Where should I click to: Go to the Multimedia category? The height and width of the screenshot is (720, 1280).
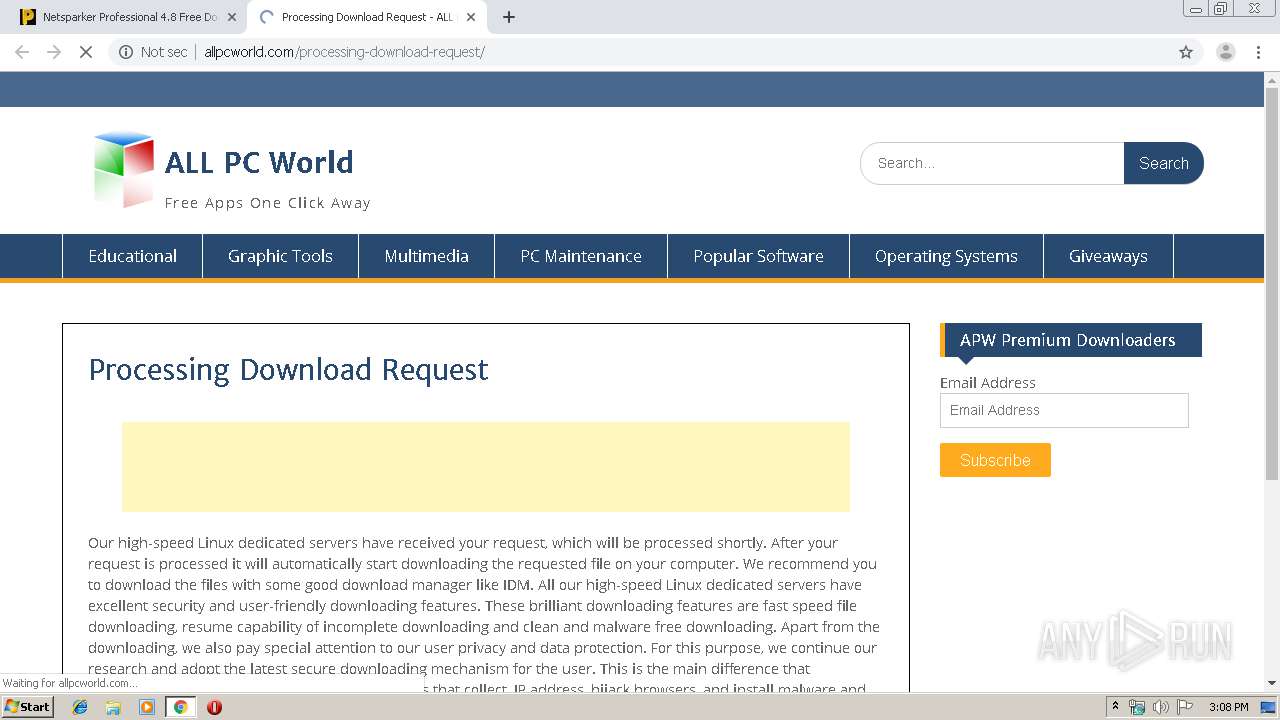[x=426, y=256]
